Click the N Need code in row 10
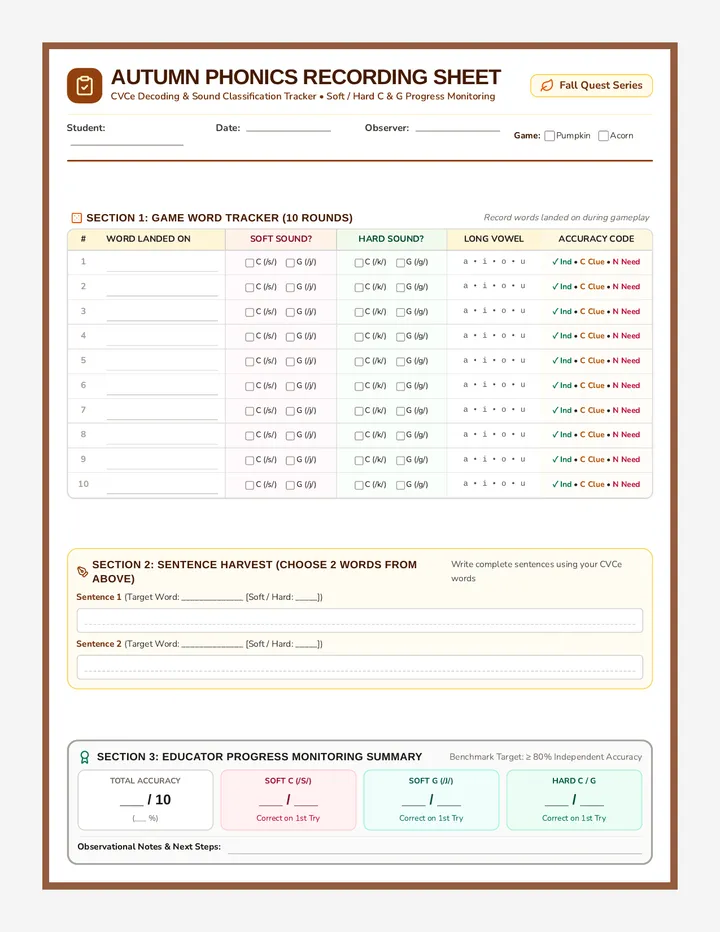The image size is (720, 932). [626, 485]
